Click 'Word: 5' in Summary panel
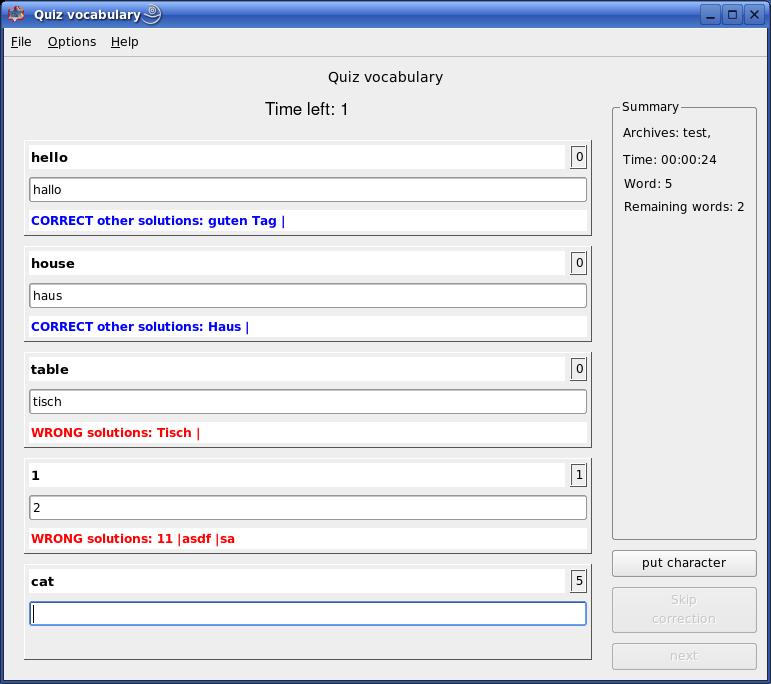 [648, 184]
